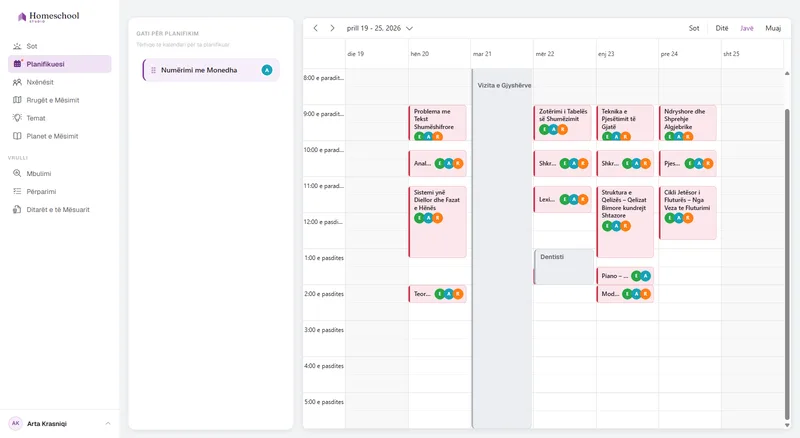The image size is (800, 438).
Task: Open the Sistemi ynë Diellor dhe Fazat e Hënës event
Action: pos(437,222)
